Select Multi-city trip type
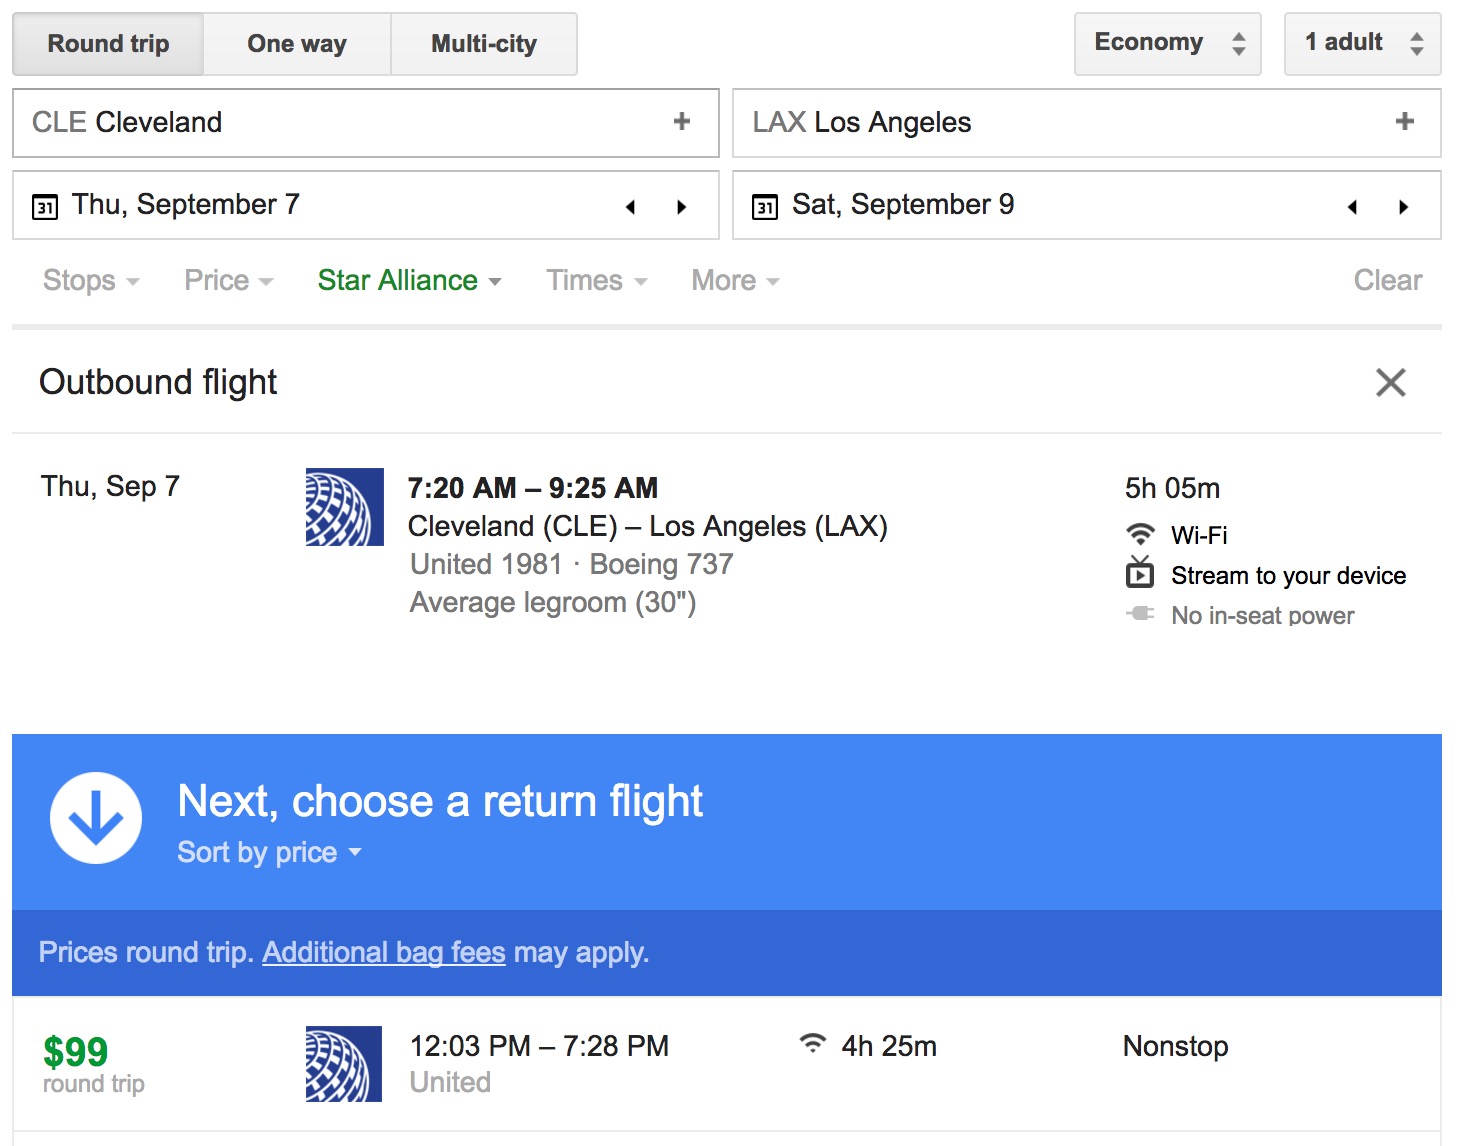Viewport: 1460px width, 1146px height. [x=484, y=44]
